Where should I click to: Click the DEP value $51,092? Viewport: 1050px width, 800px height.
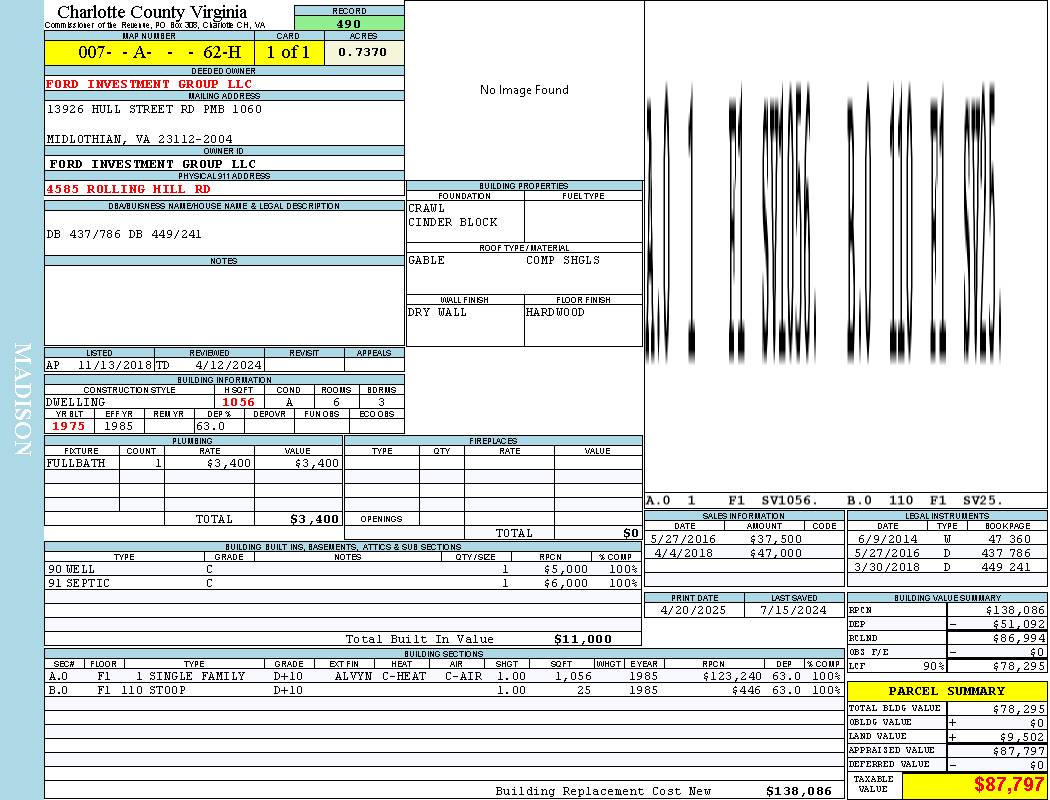(1019, 625)
